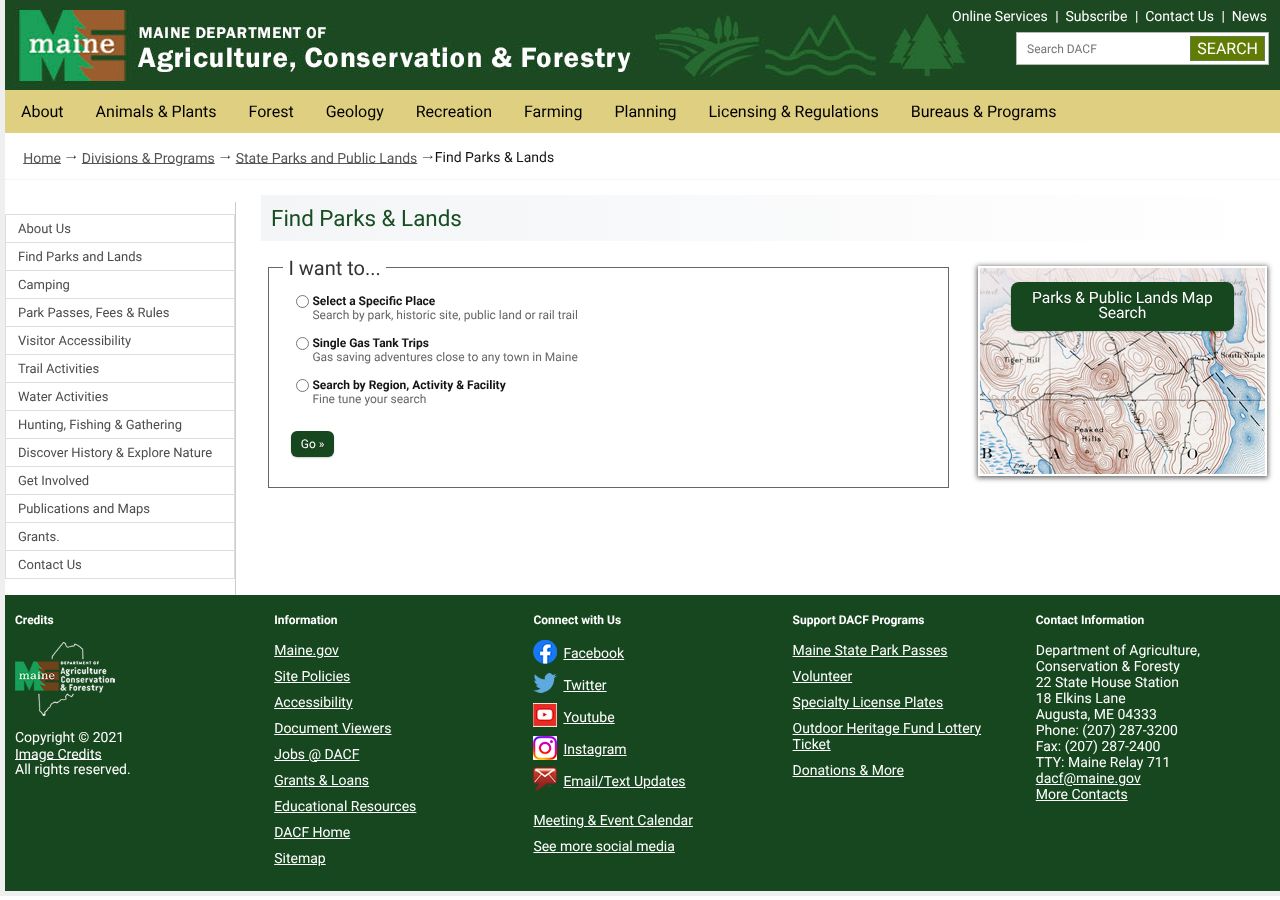
Task: Open the News link in header
Action: point(1249,16)
